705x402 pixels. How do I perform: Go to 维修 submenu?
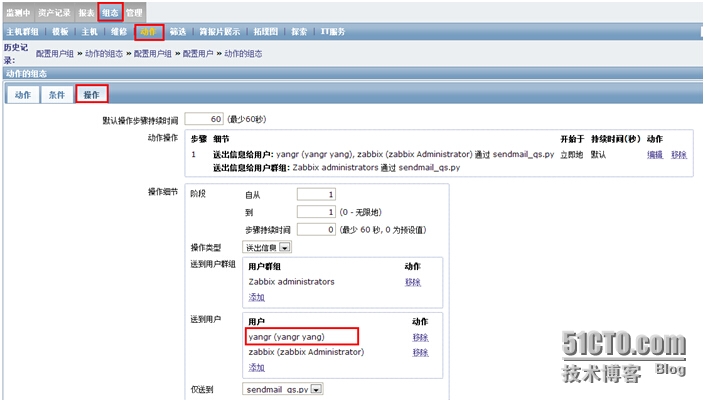coord(119,31)
